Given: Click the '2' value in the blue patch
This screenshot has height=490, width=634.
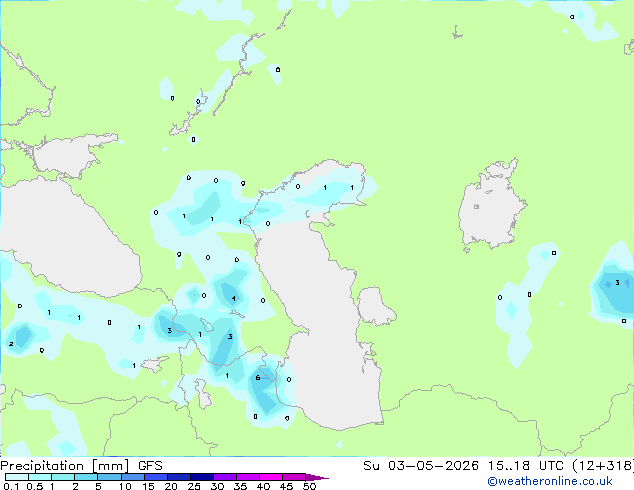Looking at the screenshot, I should click(11, 344).
